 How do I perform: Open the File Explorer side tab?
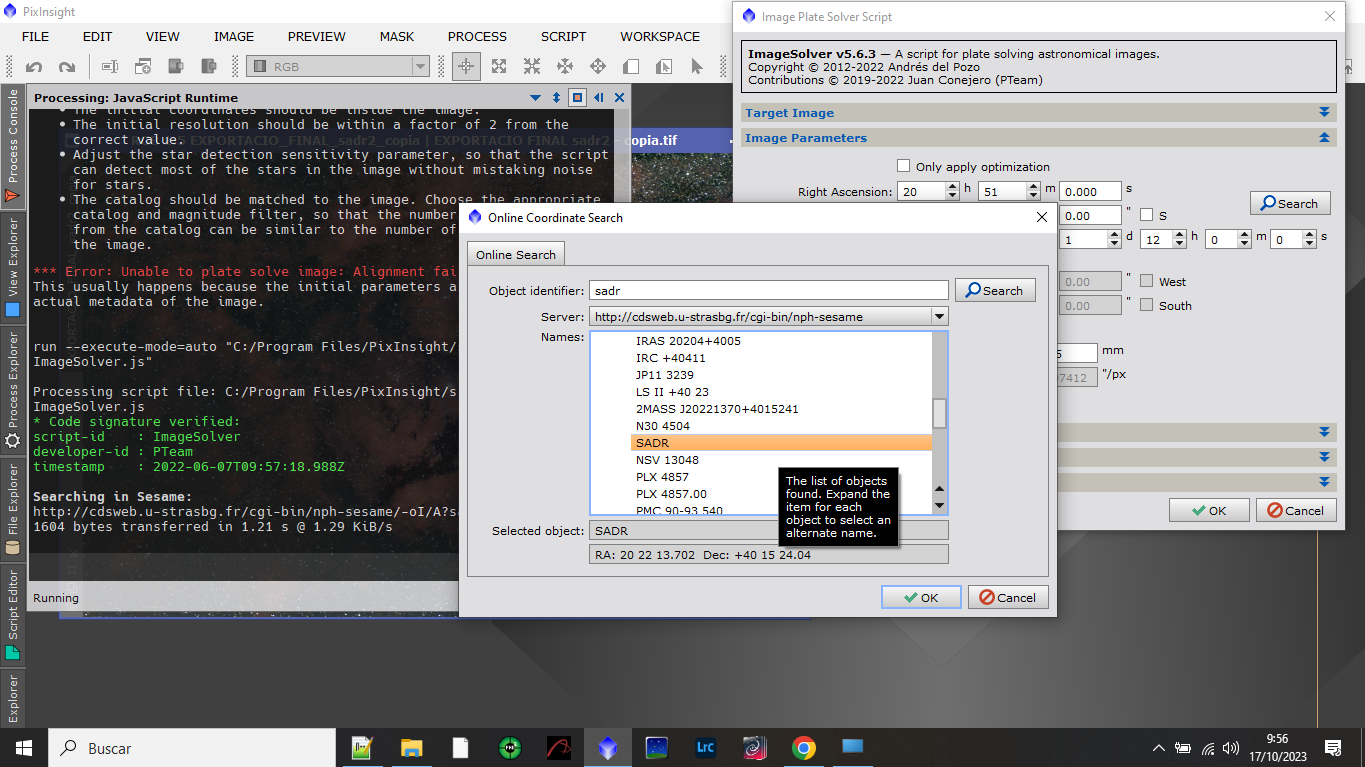coord(13,510)
